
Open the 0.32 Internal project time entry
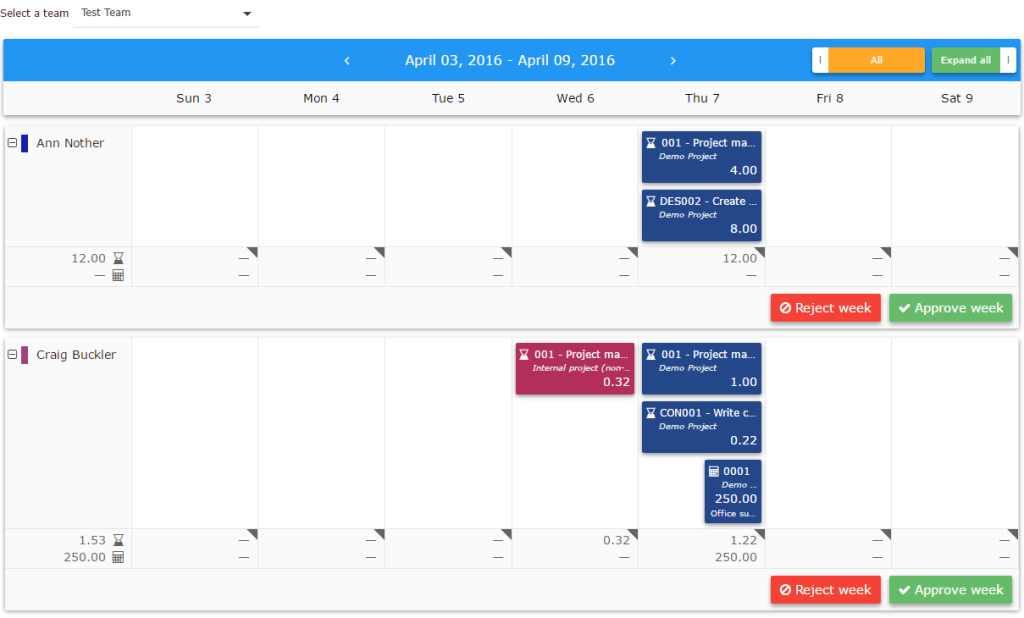click(x=575, y=369)
